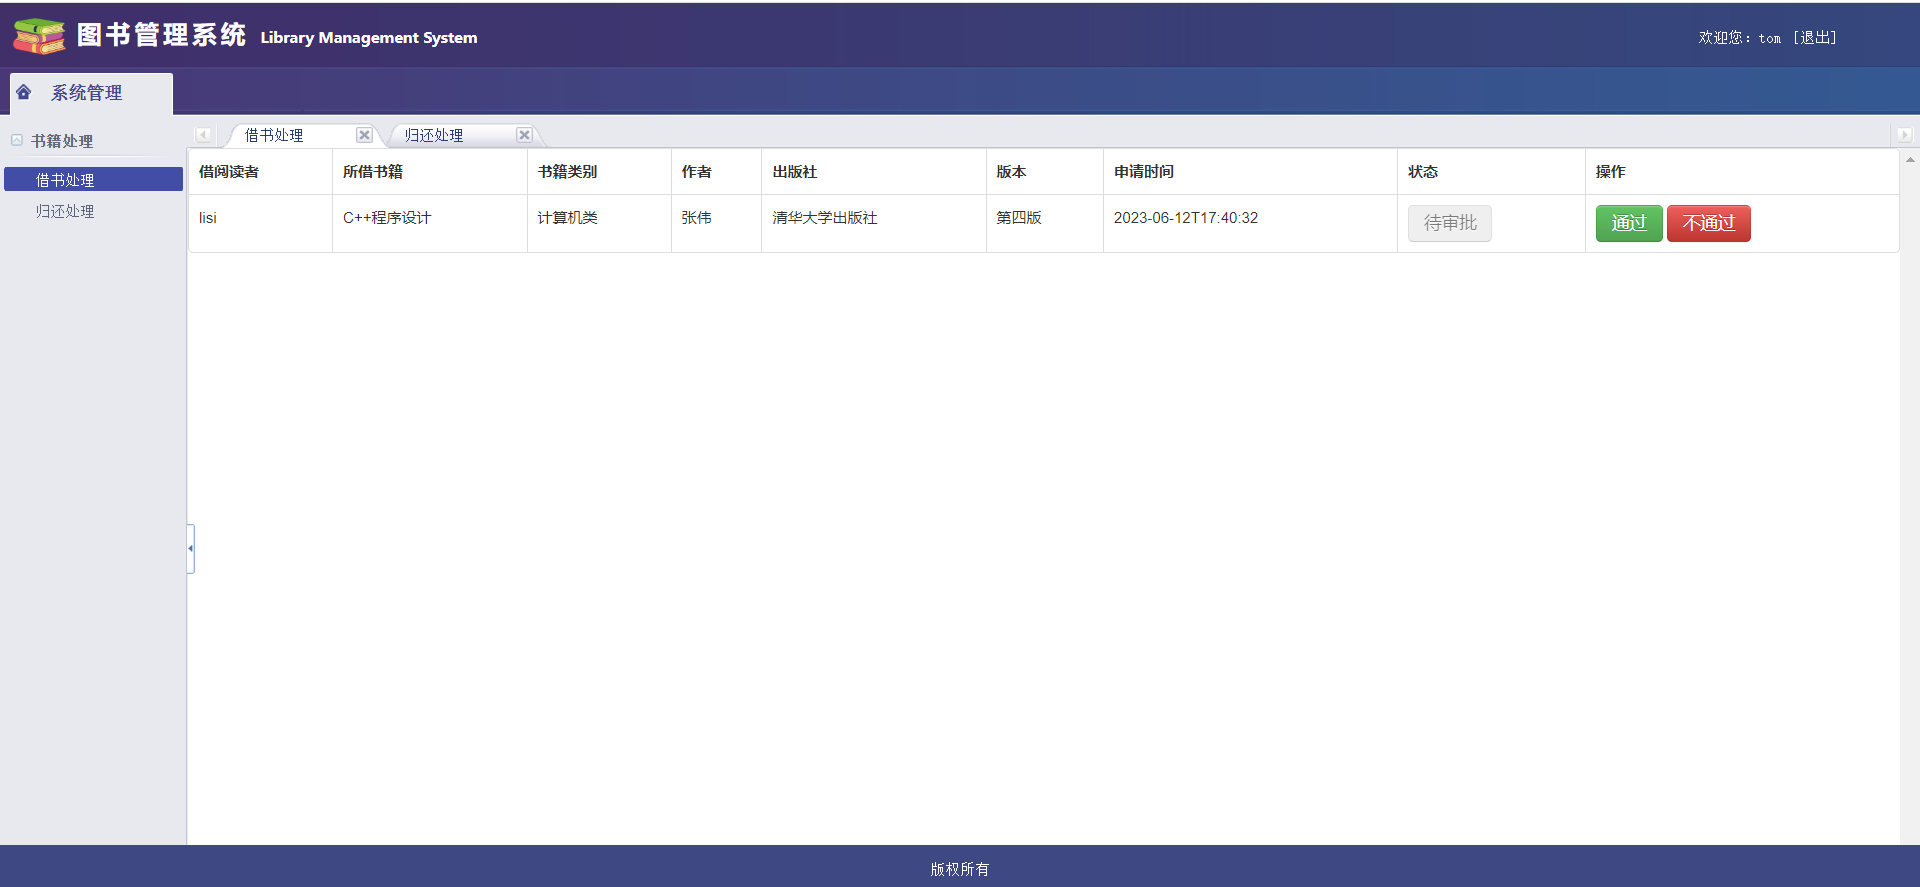This screenshot has width=1920, height=887.
Task: Click the 待审批 status button
Action: [1449, 223]
